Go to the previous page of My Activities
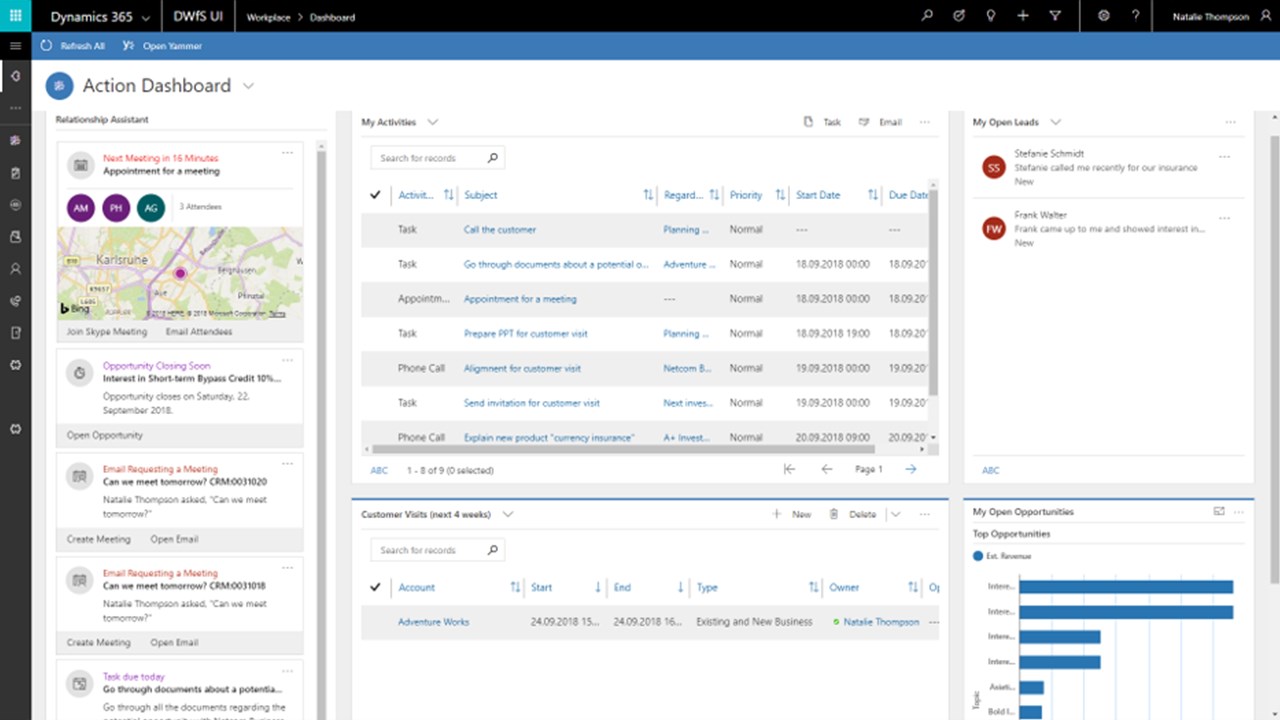Viewport: 1280px width, 720px height. click(826, 469)
